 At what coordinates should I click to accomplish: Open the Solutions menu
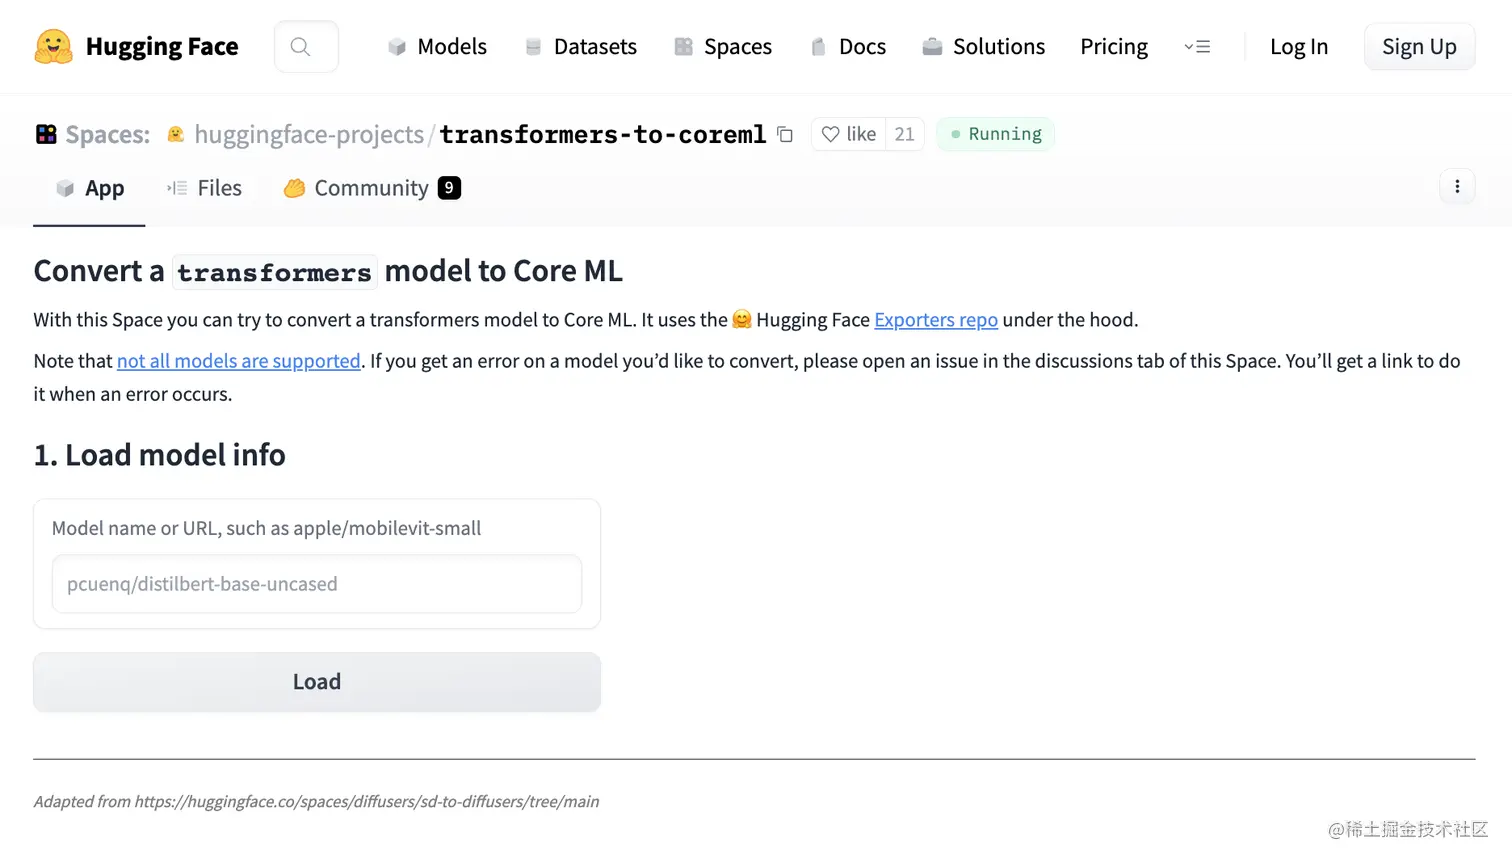pyautogui.click(x=983, y=47)
